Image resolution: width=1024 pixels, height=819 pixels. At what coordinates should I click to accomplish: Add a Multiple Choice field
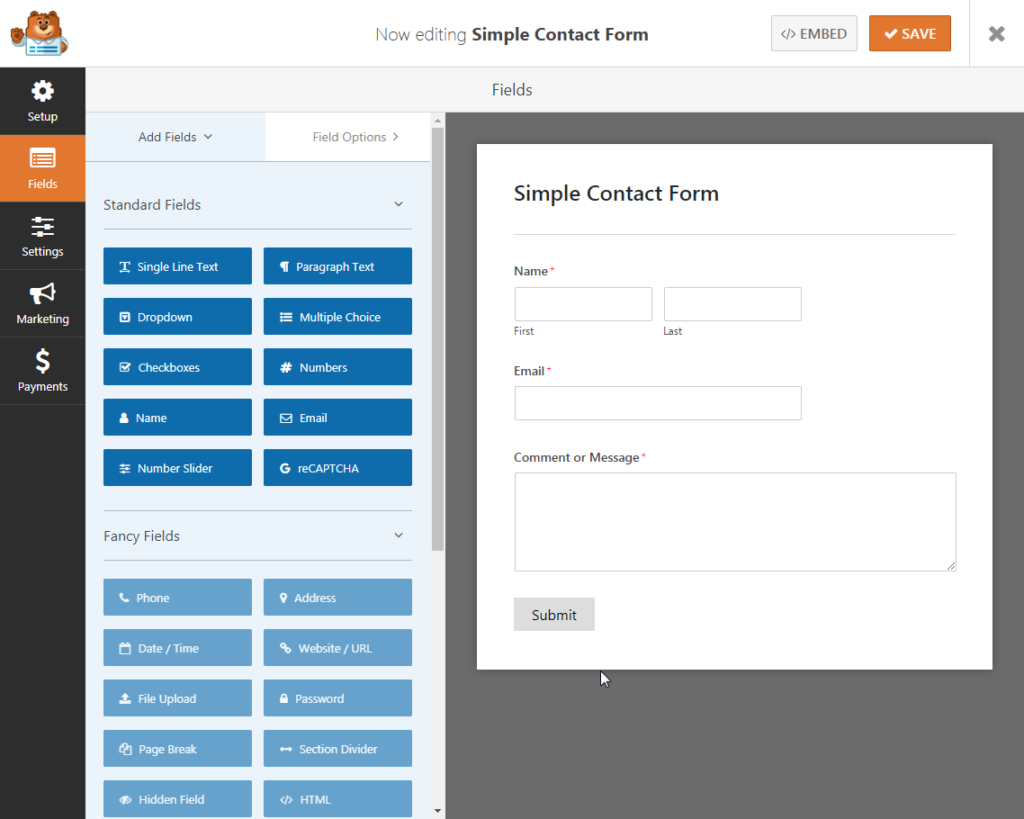(338, 316)
